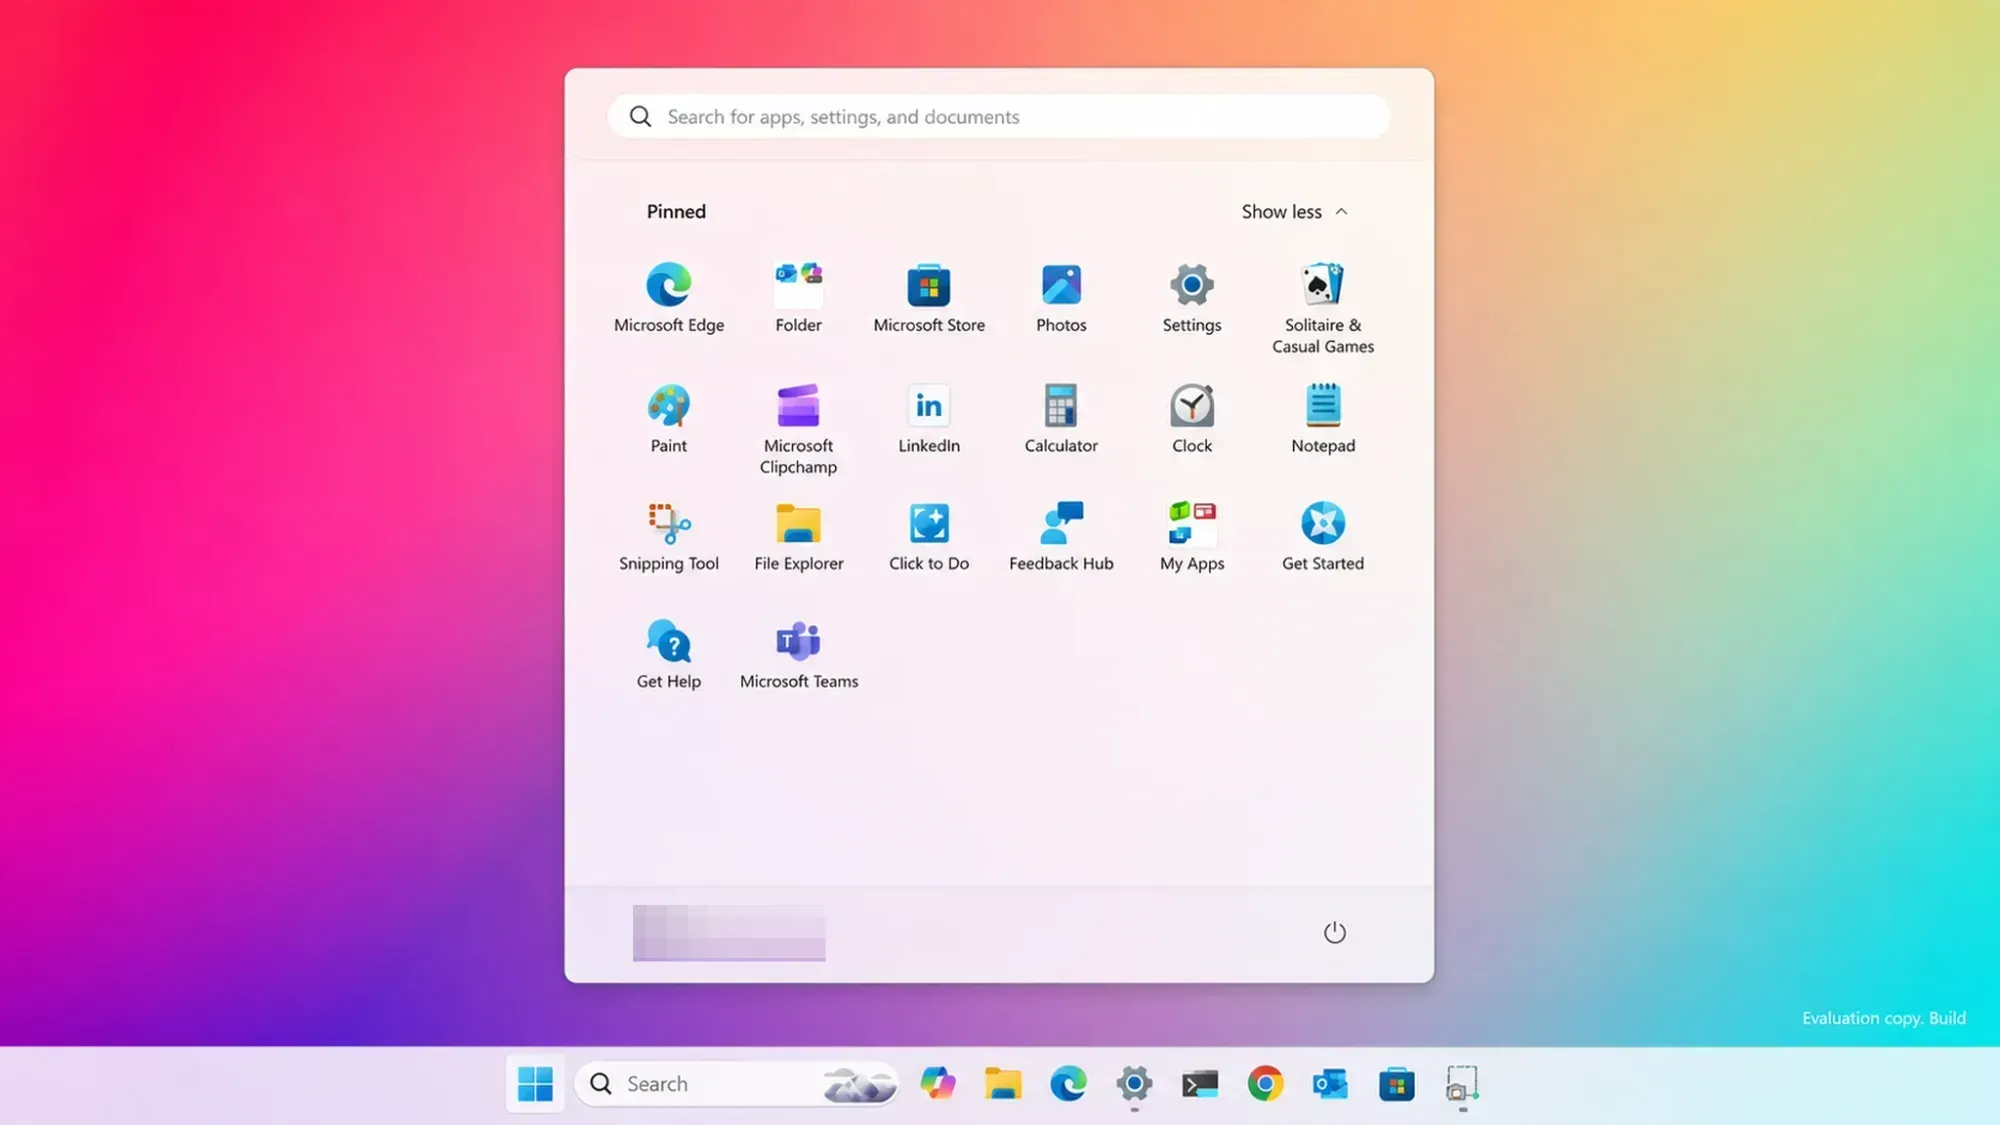Click the Windows Start button on taskbar

(535, 1084)
